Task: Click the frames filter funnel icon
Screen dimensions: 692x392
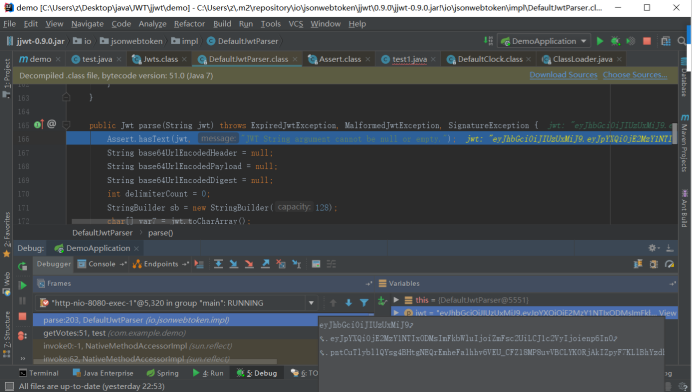Action: tap(364, 303)
